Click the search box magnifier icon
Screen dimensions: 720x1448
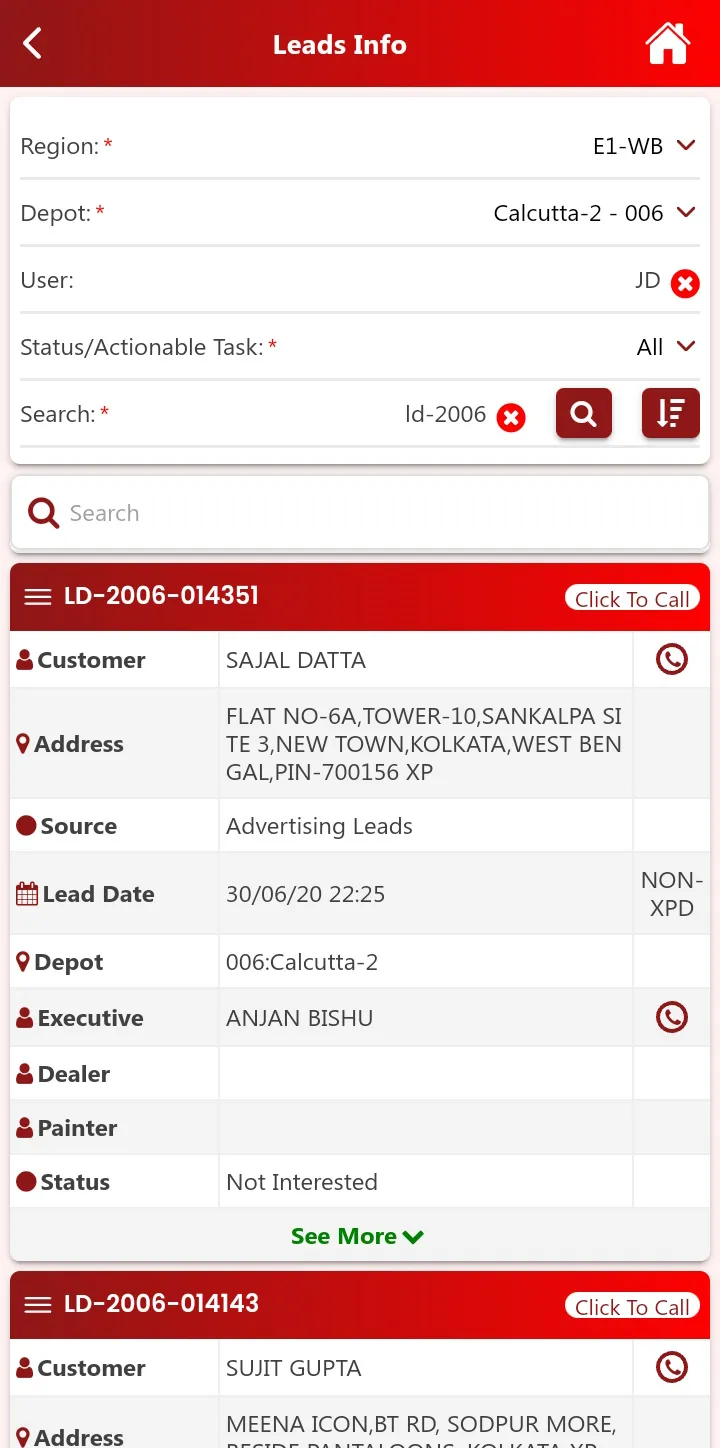(43, 513)
